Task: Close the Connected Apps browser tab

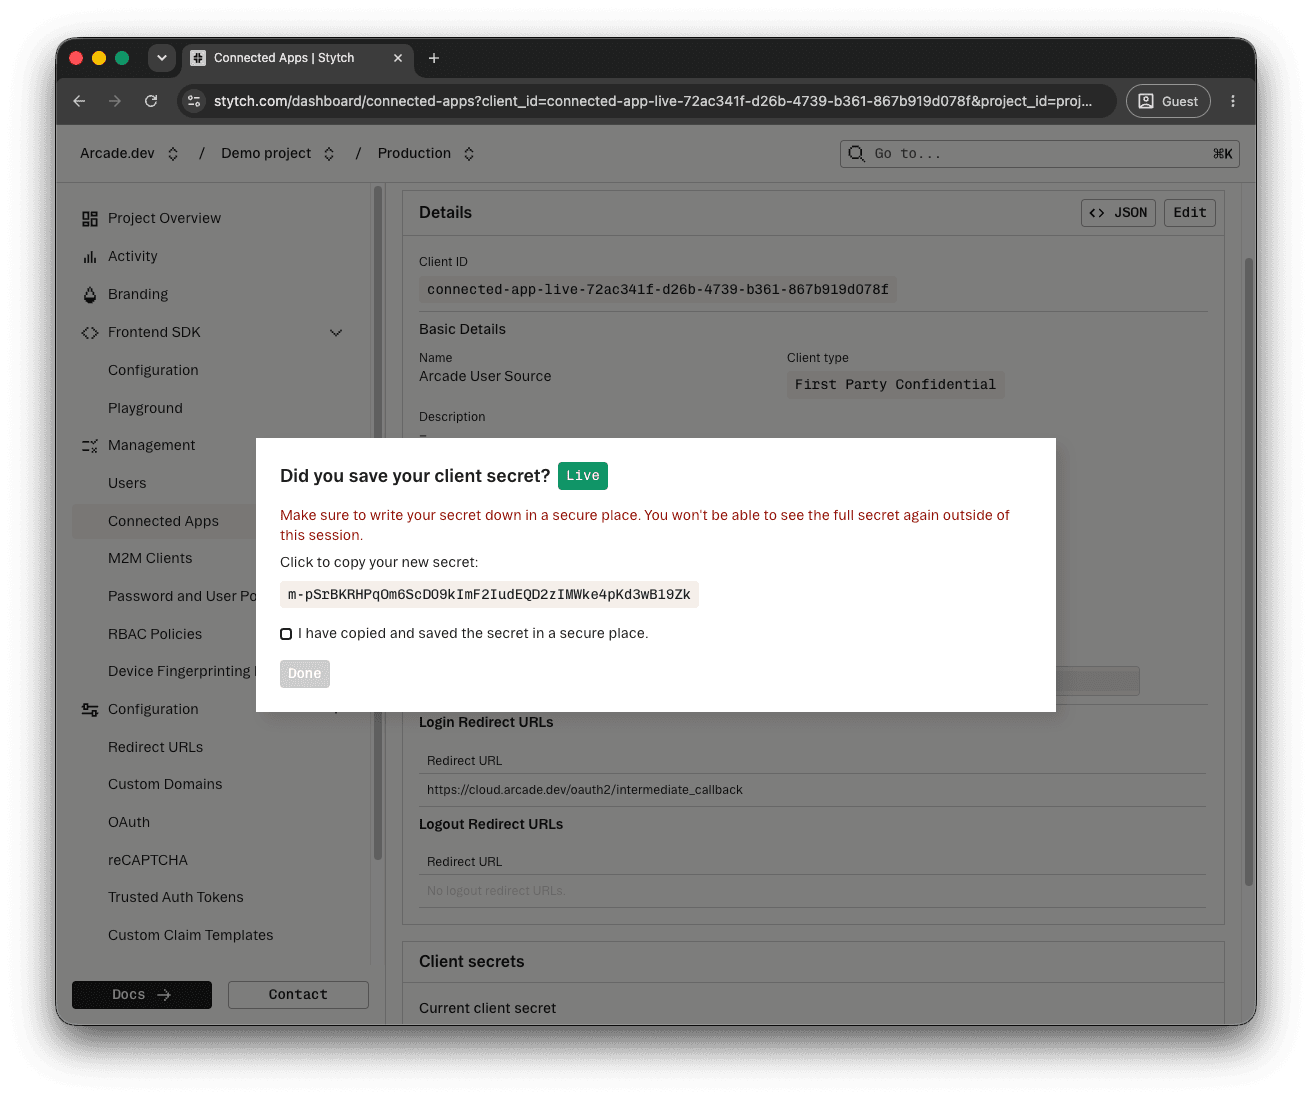Action: pos(398,58)
